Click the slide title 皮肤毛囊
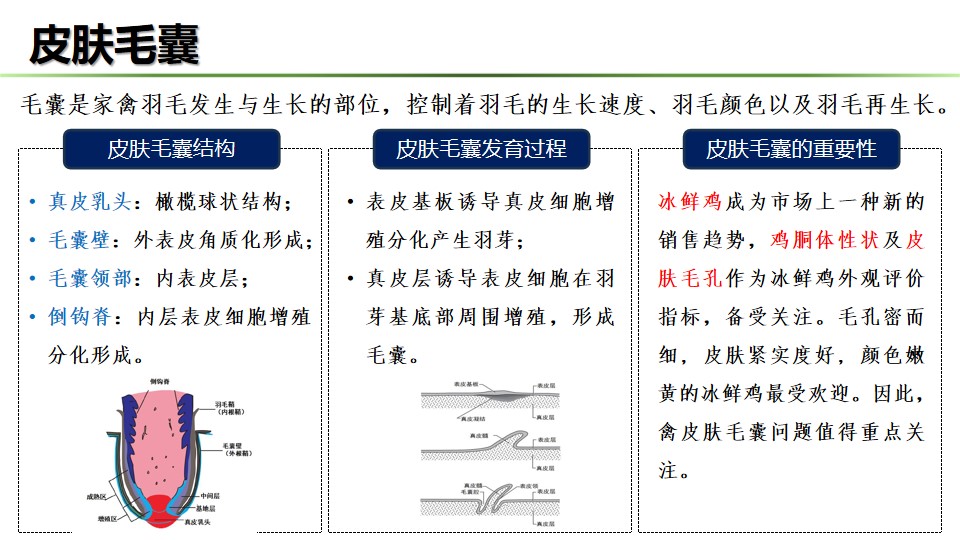Screen dimensions: 960x540 tap(114, 44)
